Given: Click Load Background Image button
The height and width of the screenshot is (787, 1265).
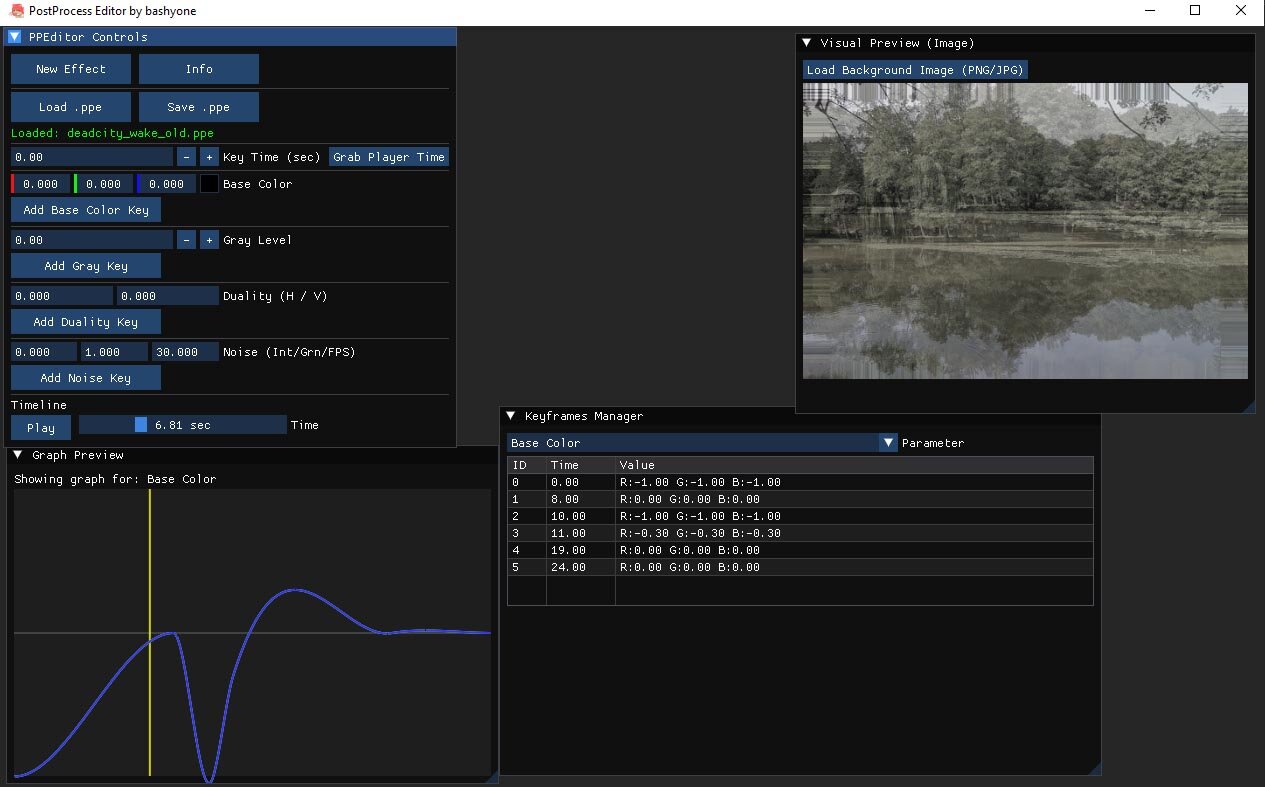Looking at the screenshot, I should click(915, 70).
